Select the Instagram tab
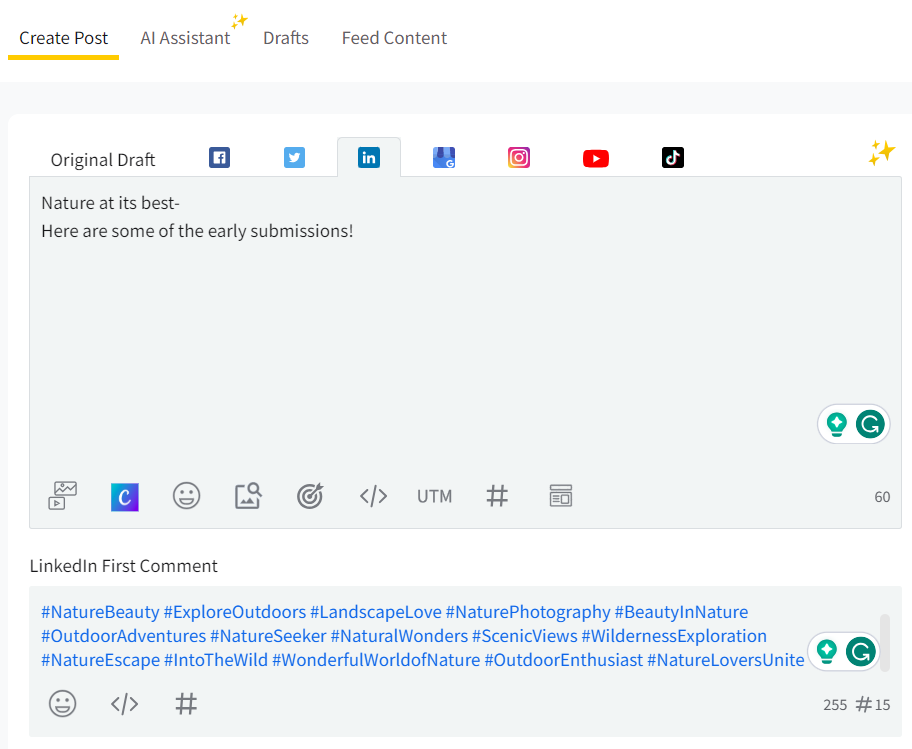Image resolution: width=912 pixels, height=749 pixels. pyautogui.click(x=519, y=158)
